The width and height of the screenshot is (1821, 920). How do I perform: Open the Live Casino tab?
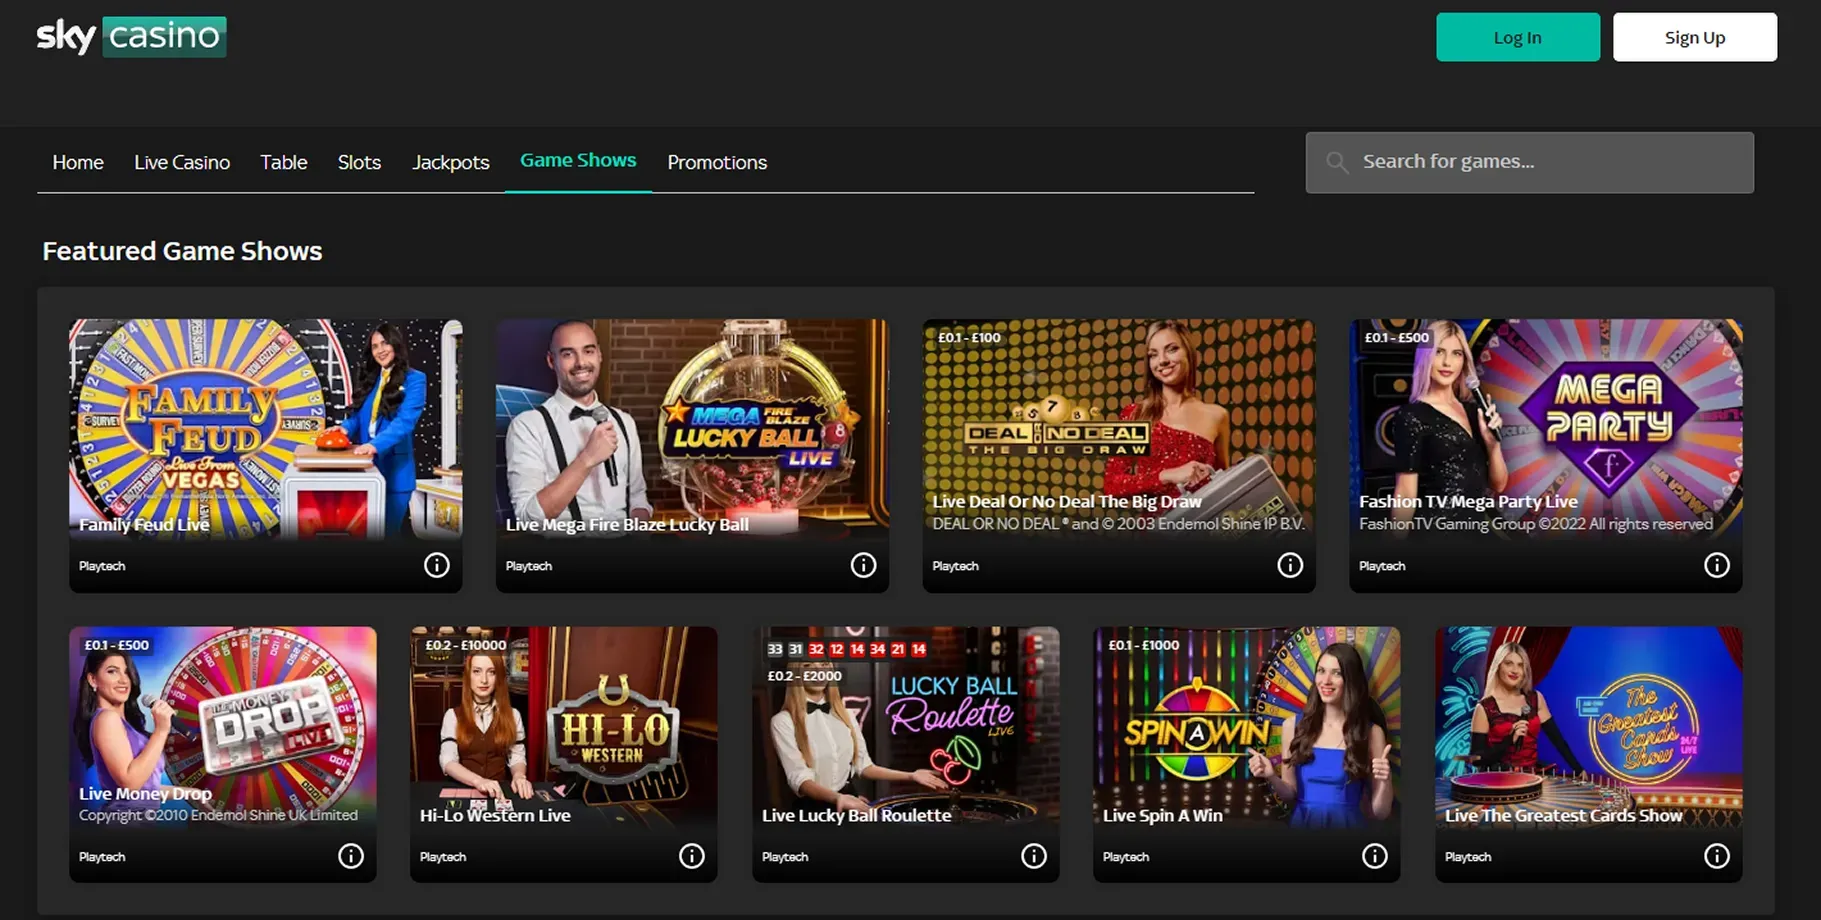pos(182,162)
